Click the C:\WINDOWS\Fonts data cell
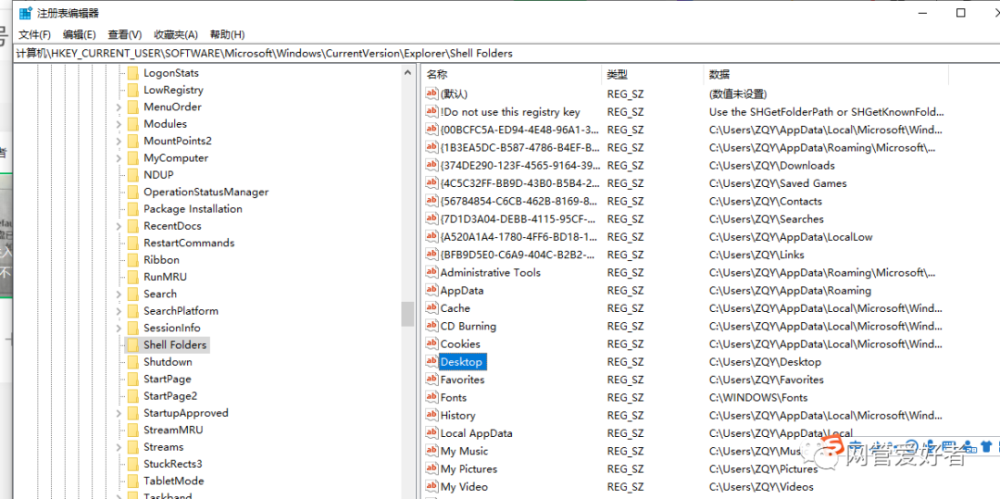1000x499 pixels. tap(758, 398)
